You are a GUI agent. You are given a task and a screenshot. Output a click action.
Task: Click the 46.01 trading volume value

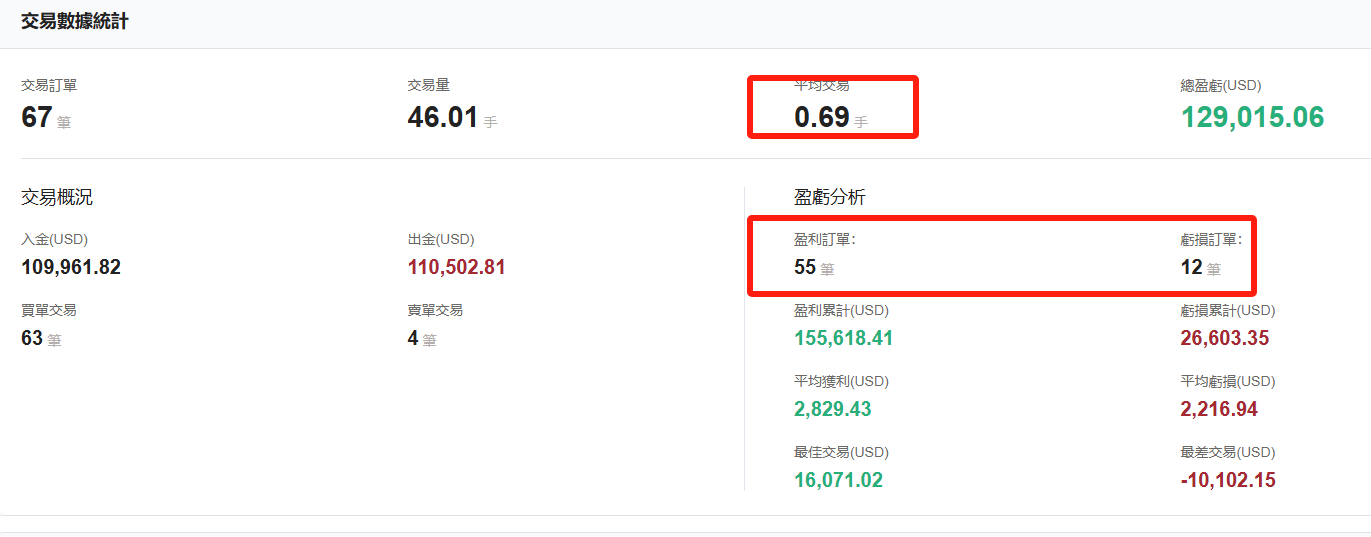[x=443, y=118]
